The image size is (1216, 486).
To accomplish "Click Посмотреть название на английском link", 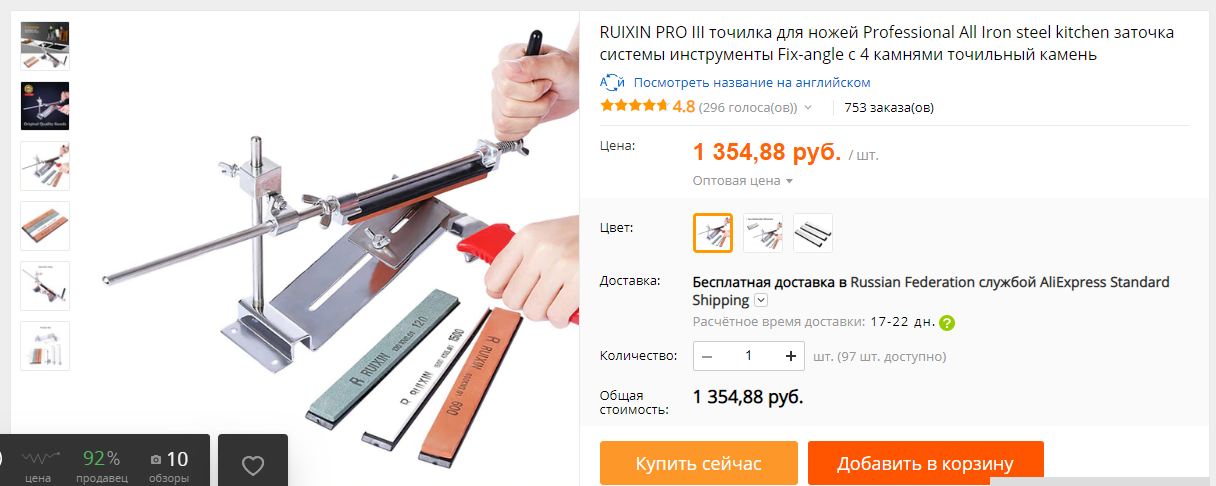I will (752, 82).
